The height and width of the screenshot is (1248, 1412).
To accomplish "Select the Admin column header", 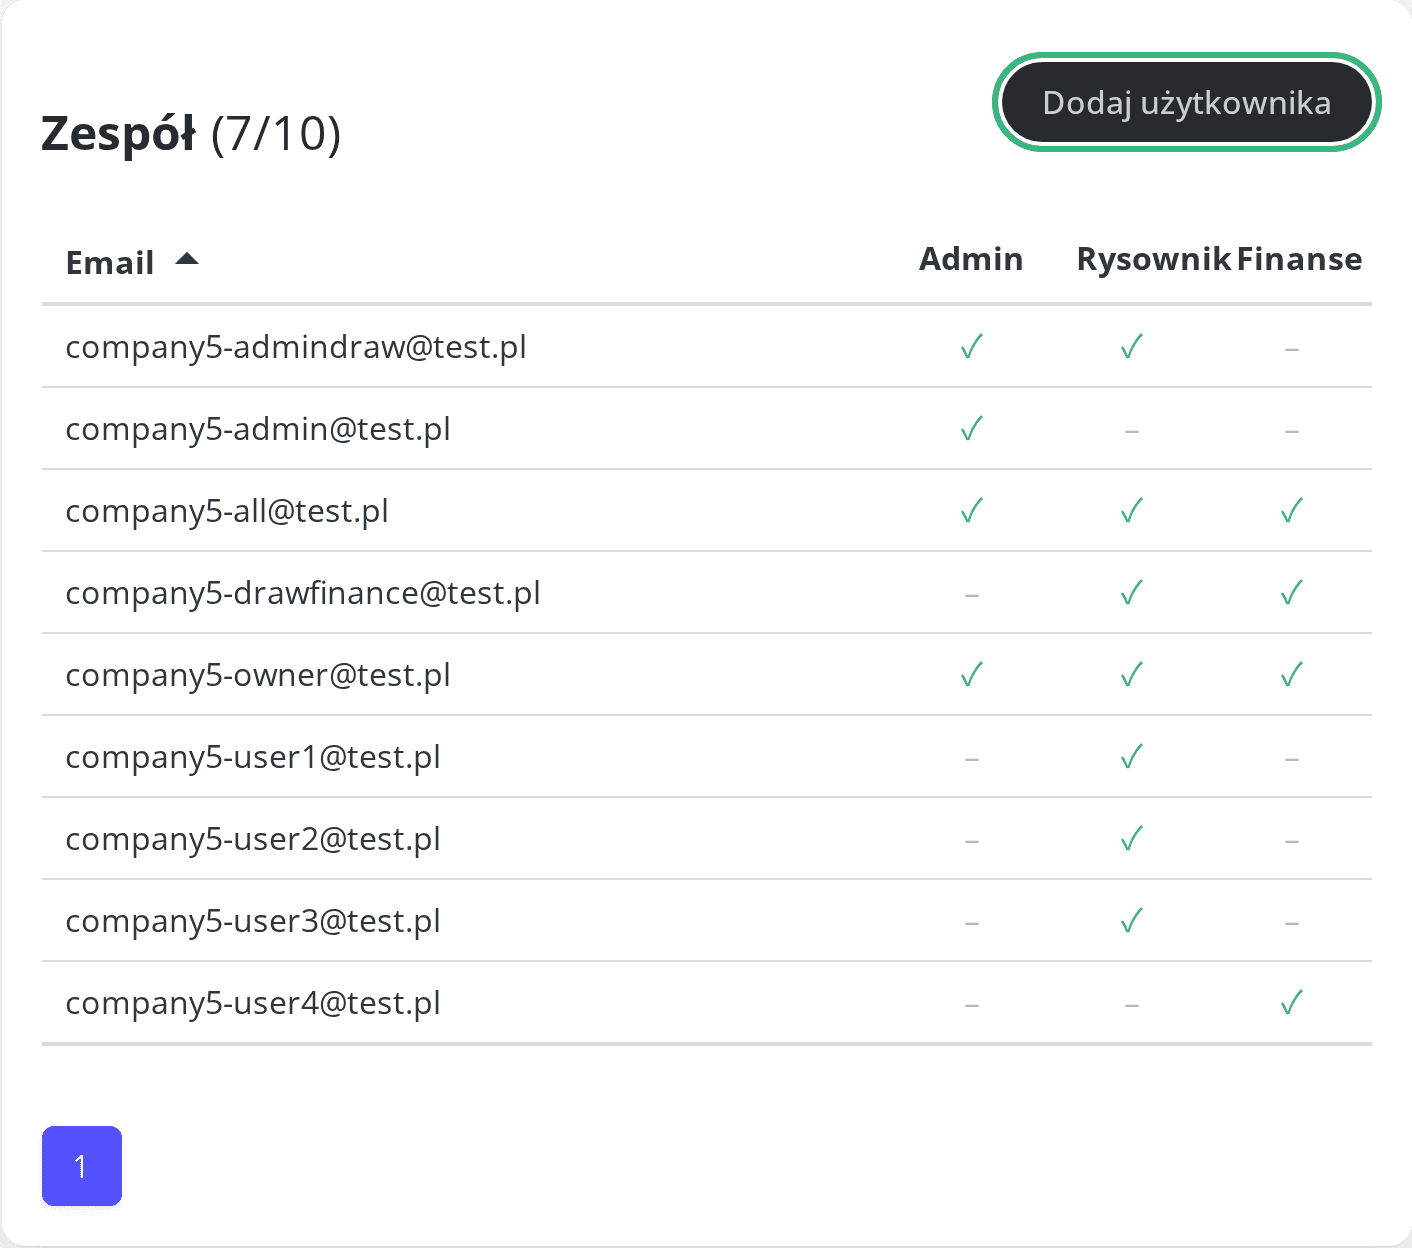I will coord(971,259).
